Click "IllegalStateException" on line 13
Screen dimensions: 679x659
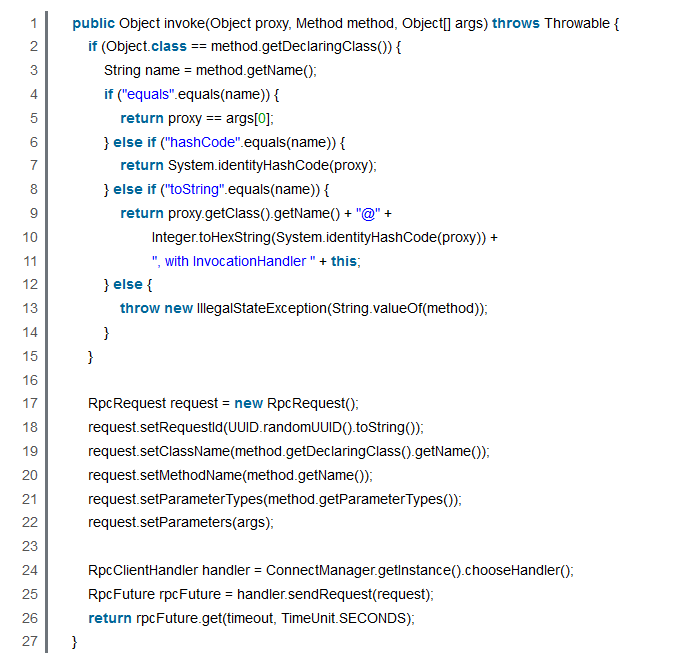tap(262, 308)
